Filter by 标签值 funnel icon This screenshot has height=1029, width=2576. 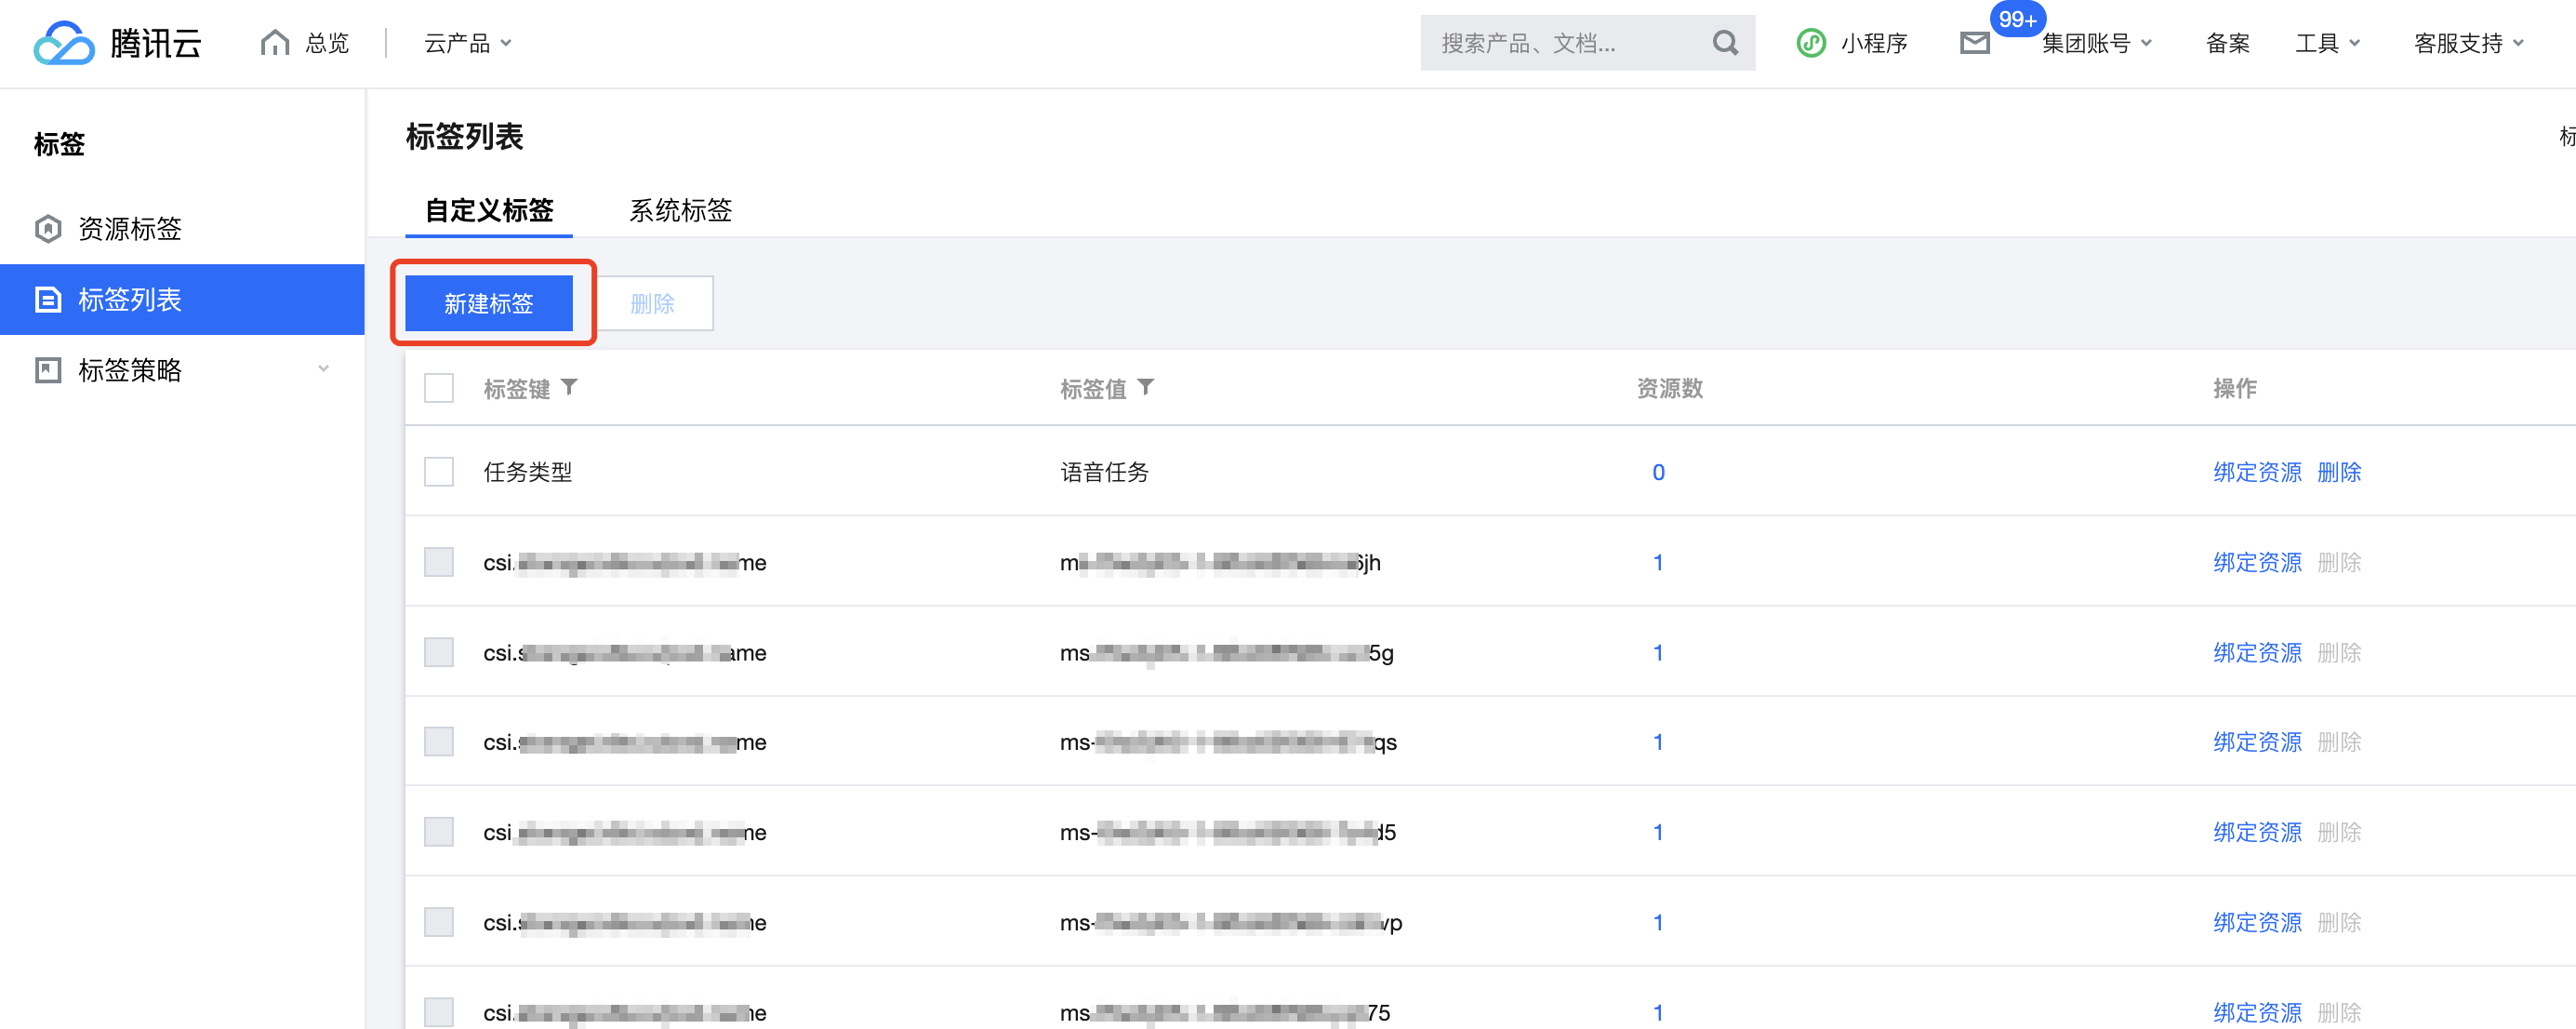point(1146,387)
